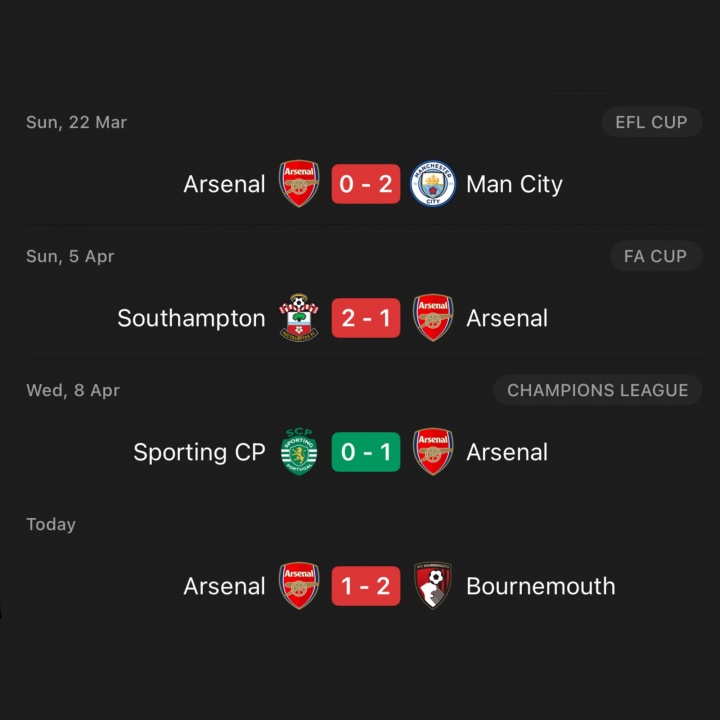Image resolution: width=720 pixels, height=720 pixels.
Task: Open the green 0 - 1 score badge
Action: 366,452
